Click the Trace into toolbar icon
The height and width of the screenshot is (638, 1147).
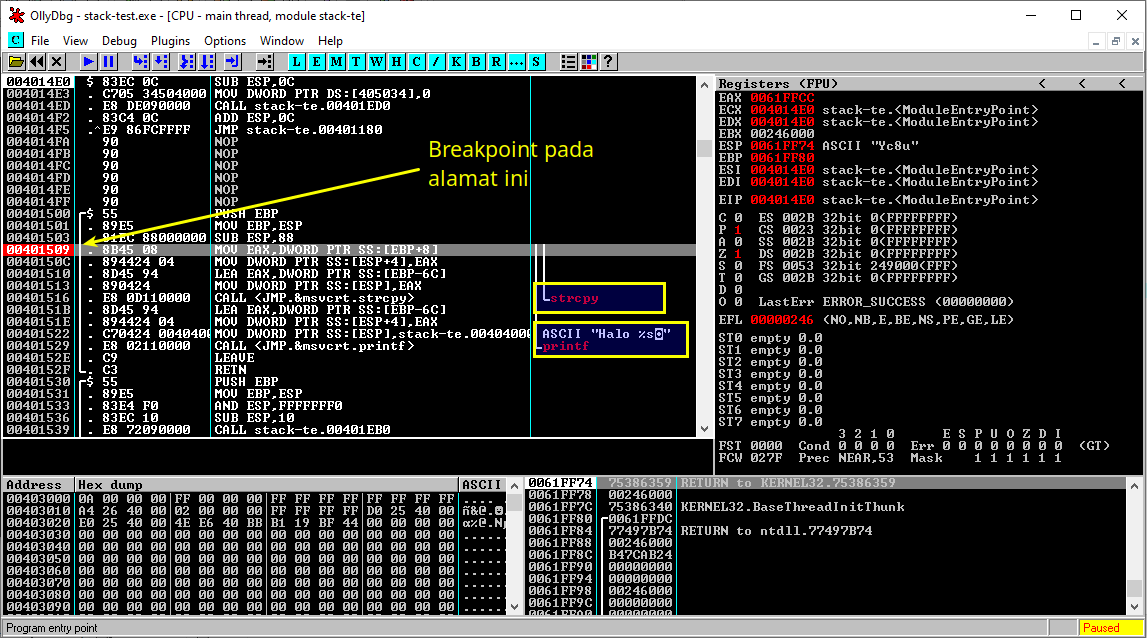pyautogui.click(x=187, y=62)
